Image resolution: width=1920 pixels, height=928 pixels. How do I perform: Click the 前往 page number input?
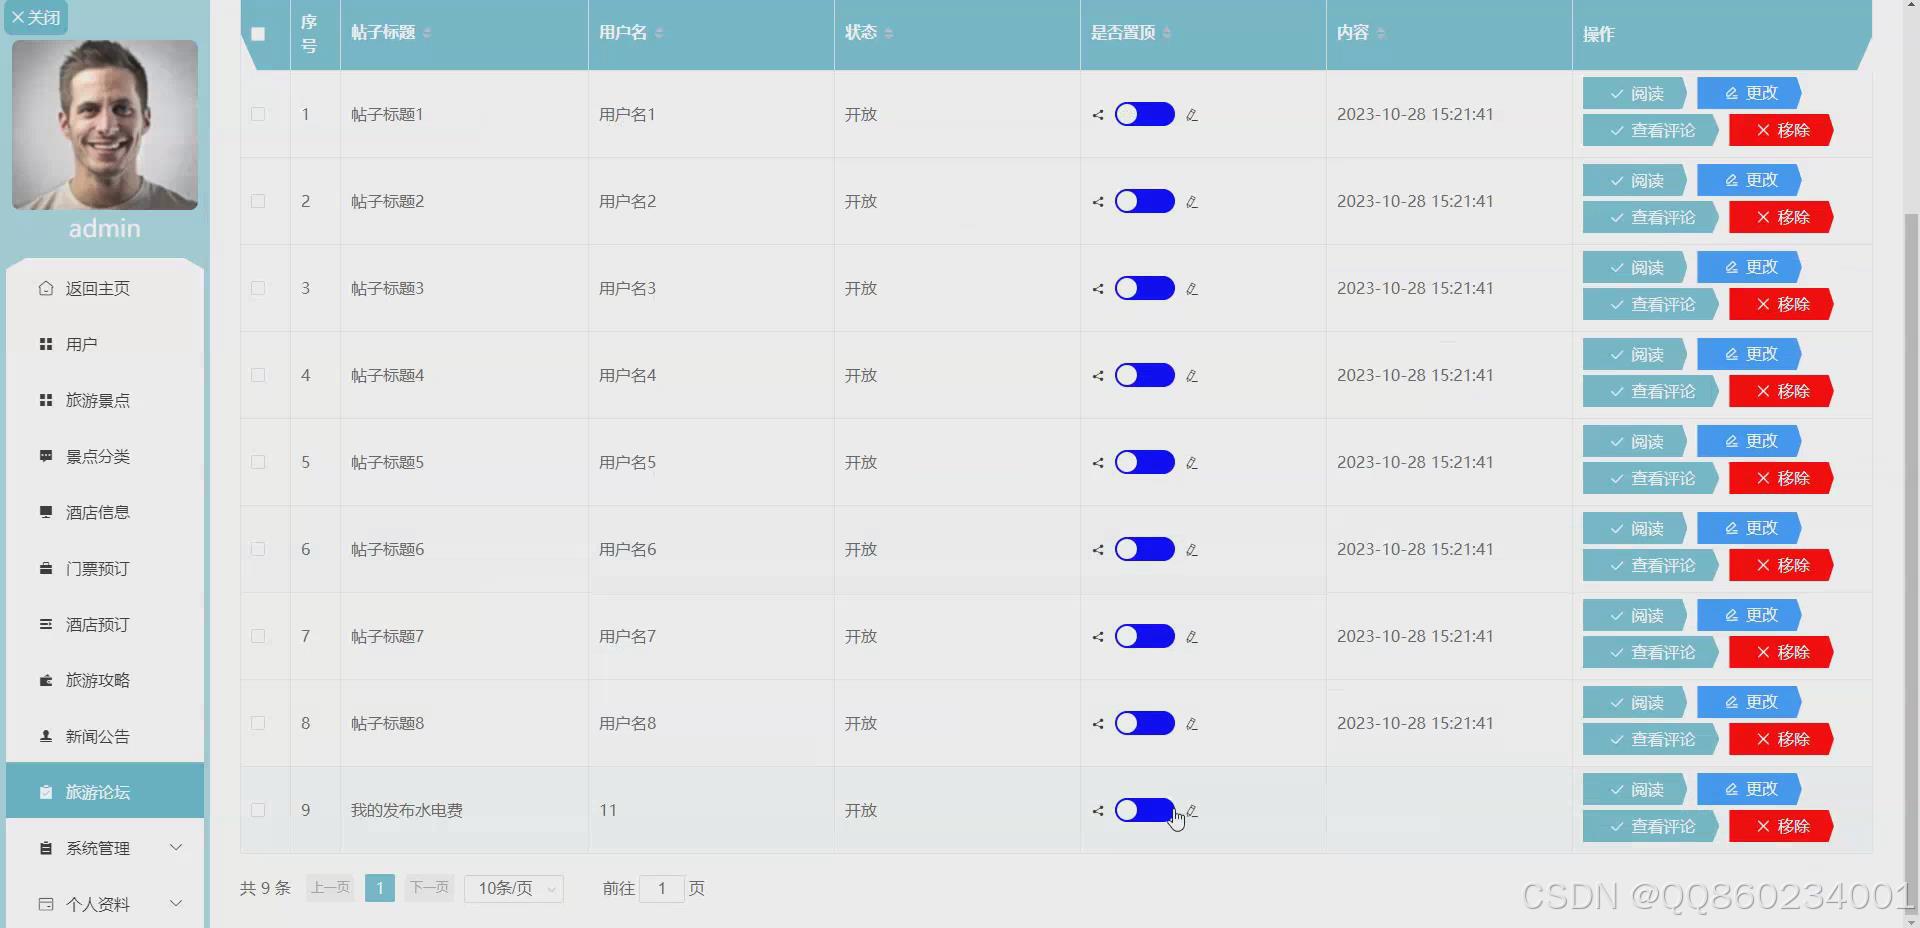coord(661,888)
